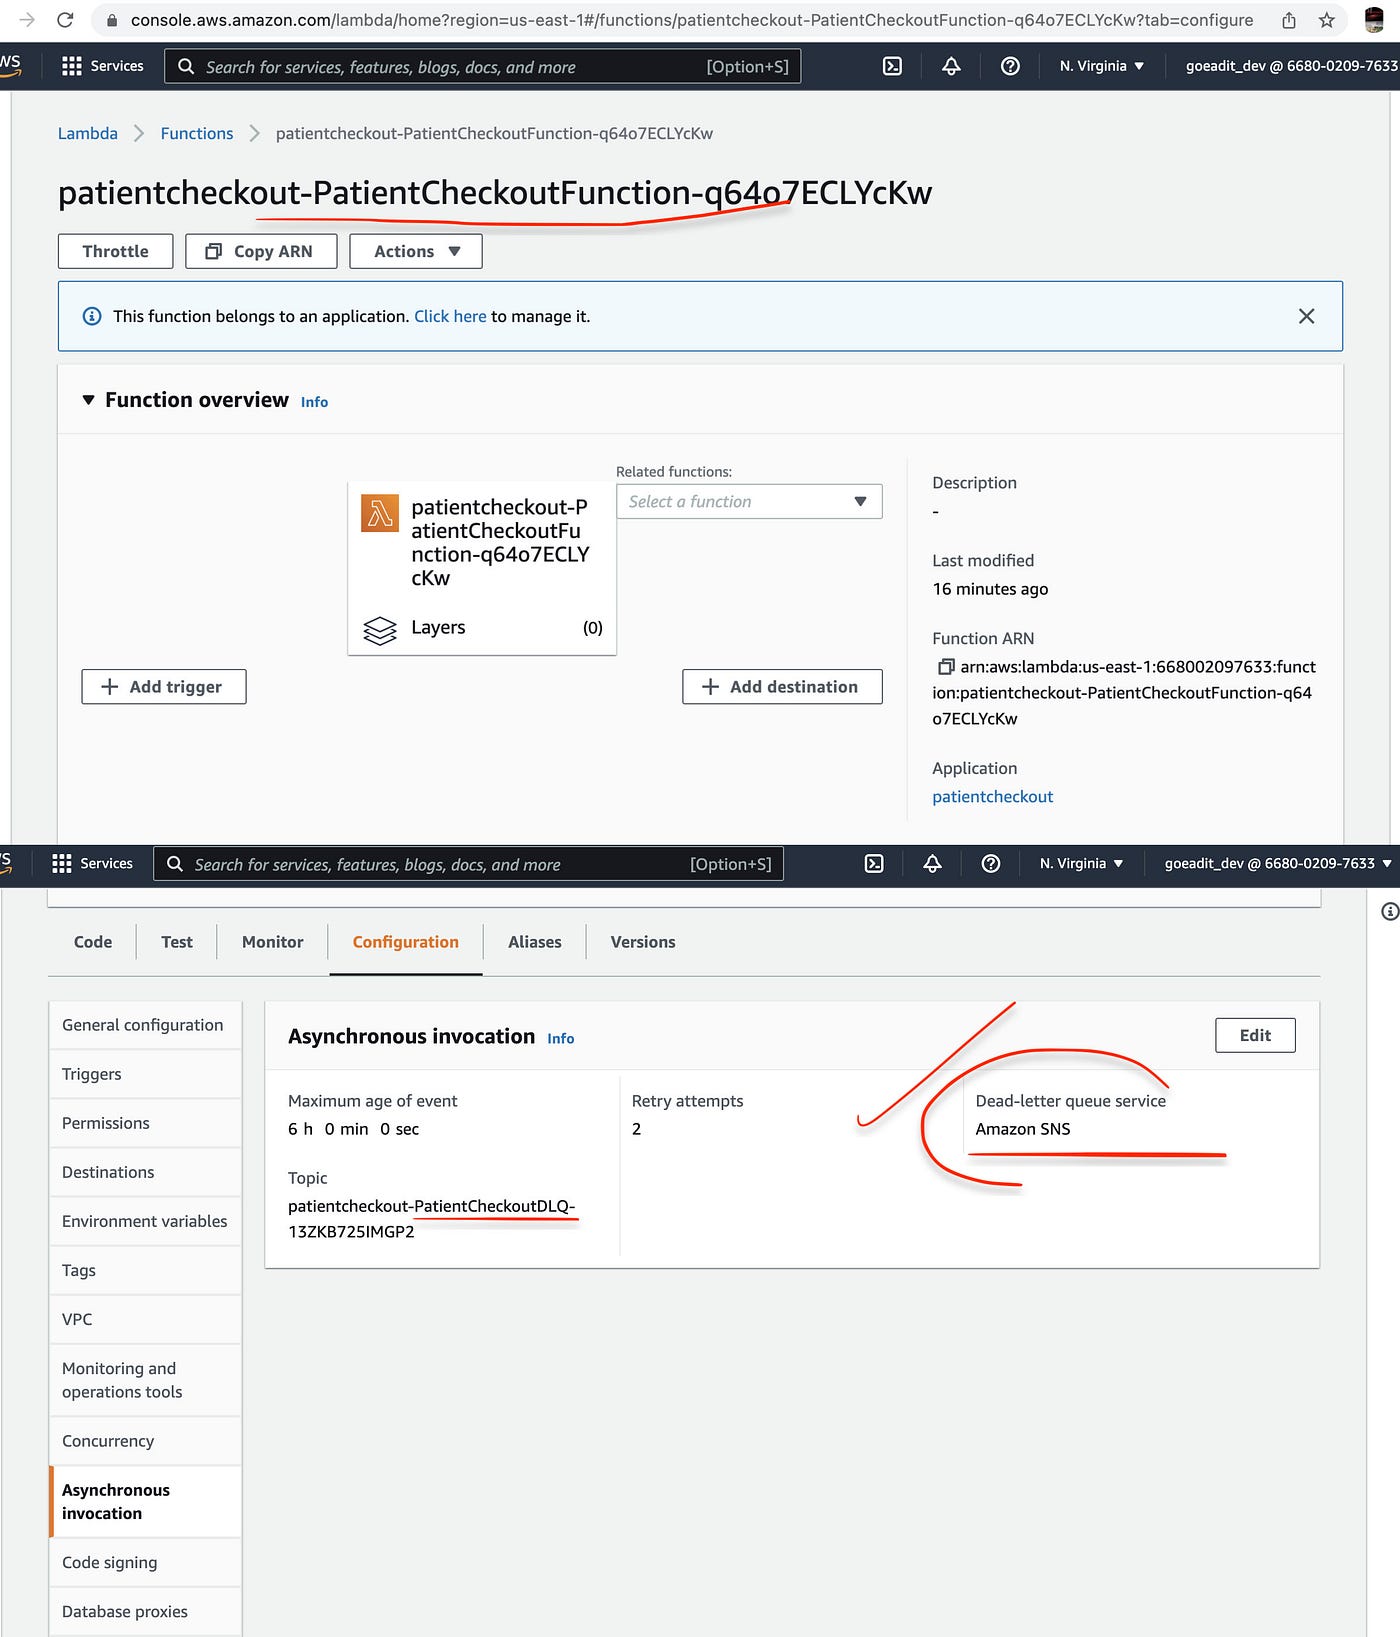Select Asynchronous invocation in sidebar

pos(145,1502)
